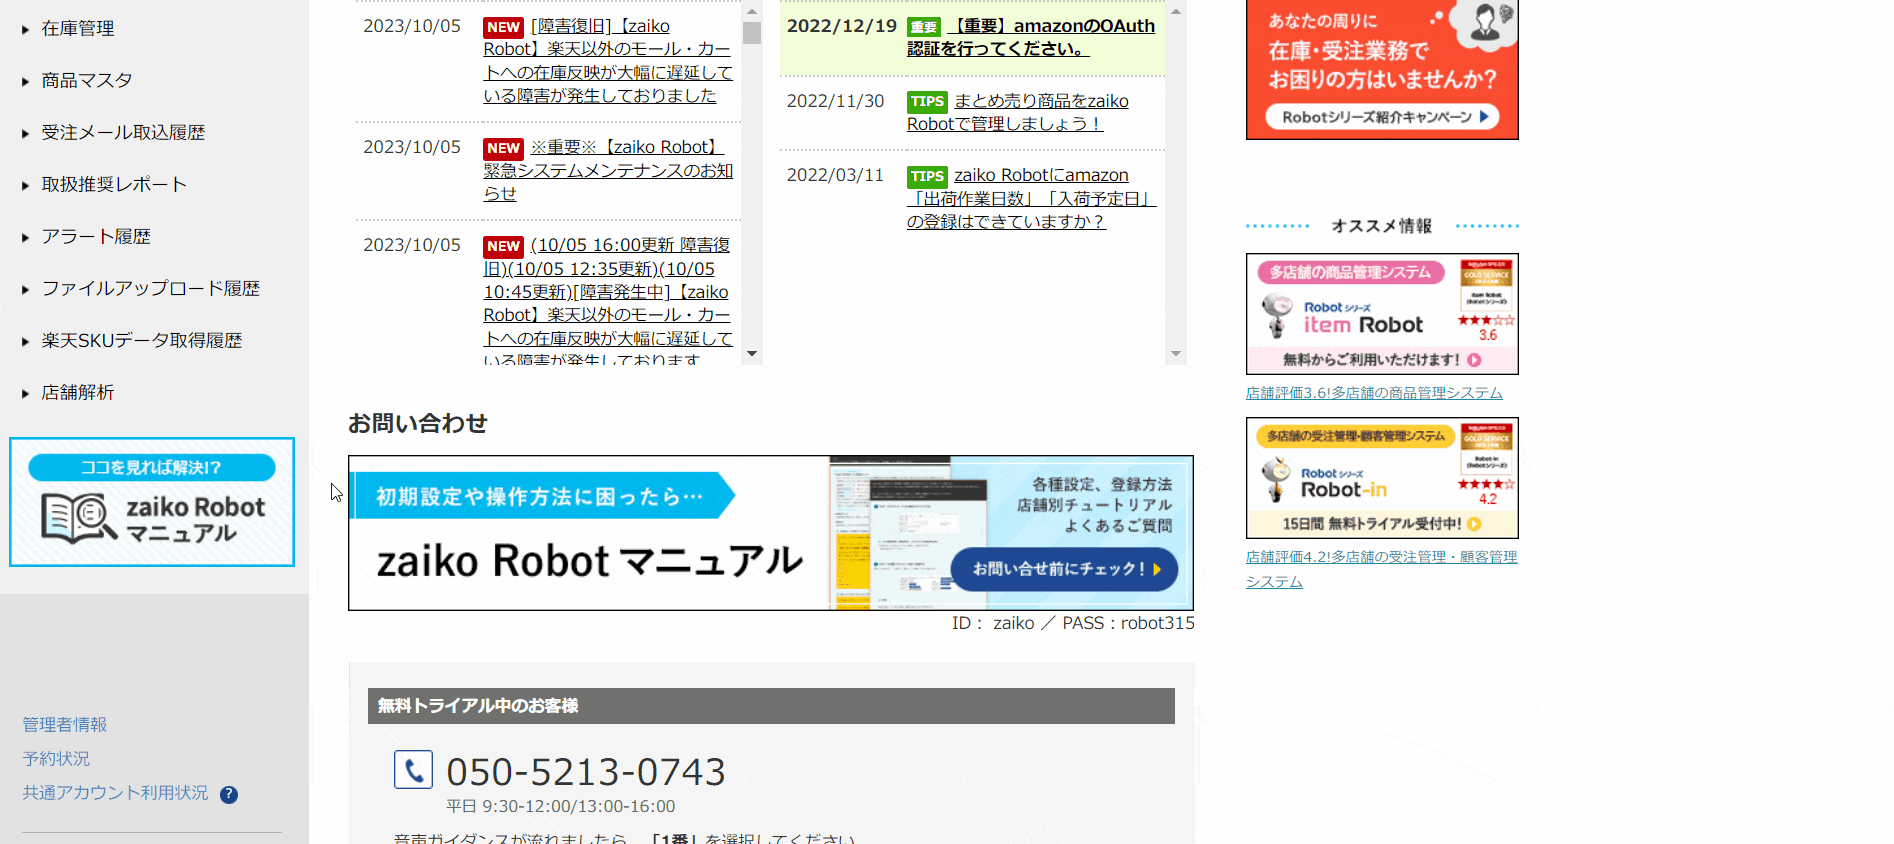Click the news list scrollbar thumb
The image size is (1894, 844).
point(752,33)
